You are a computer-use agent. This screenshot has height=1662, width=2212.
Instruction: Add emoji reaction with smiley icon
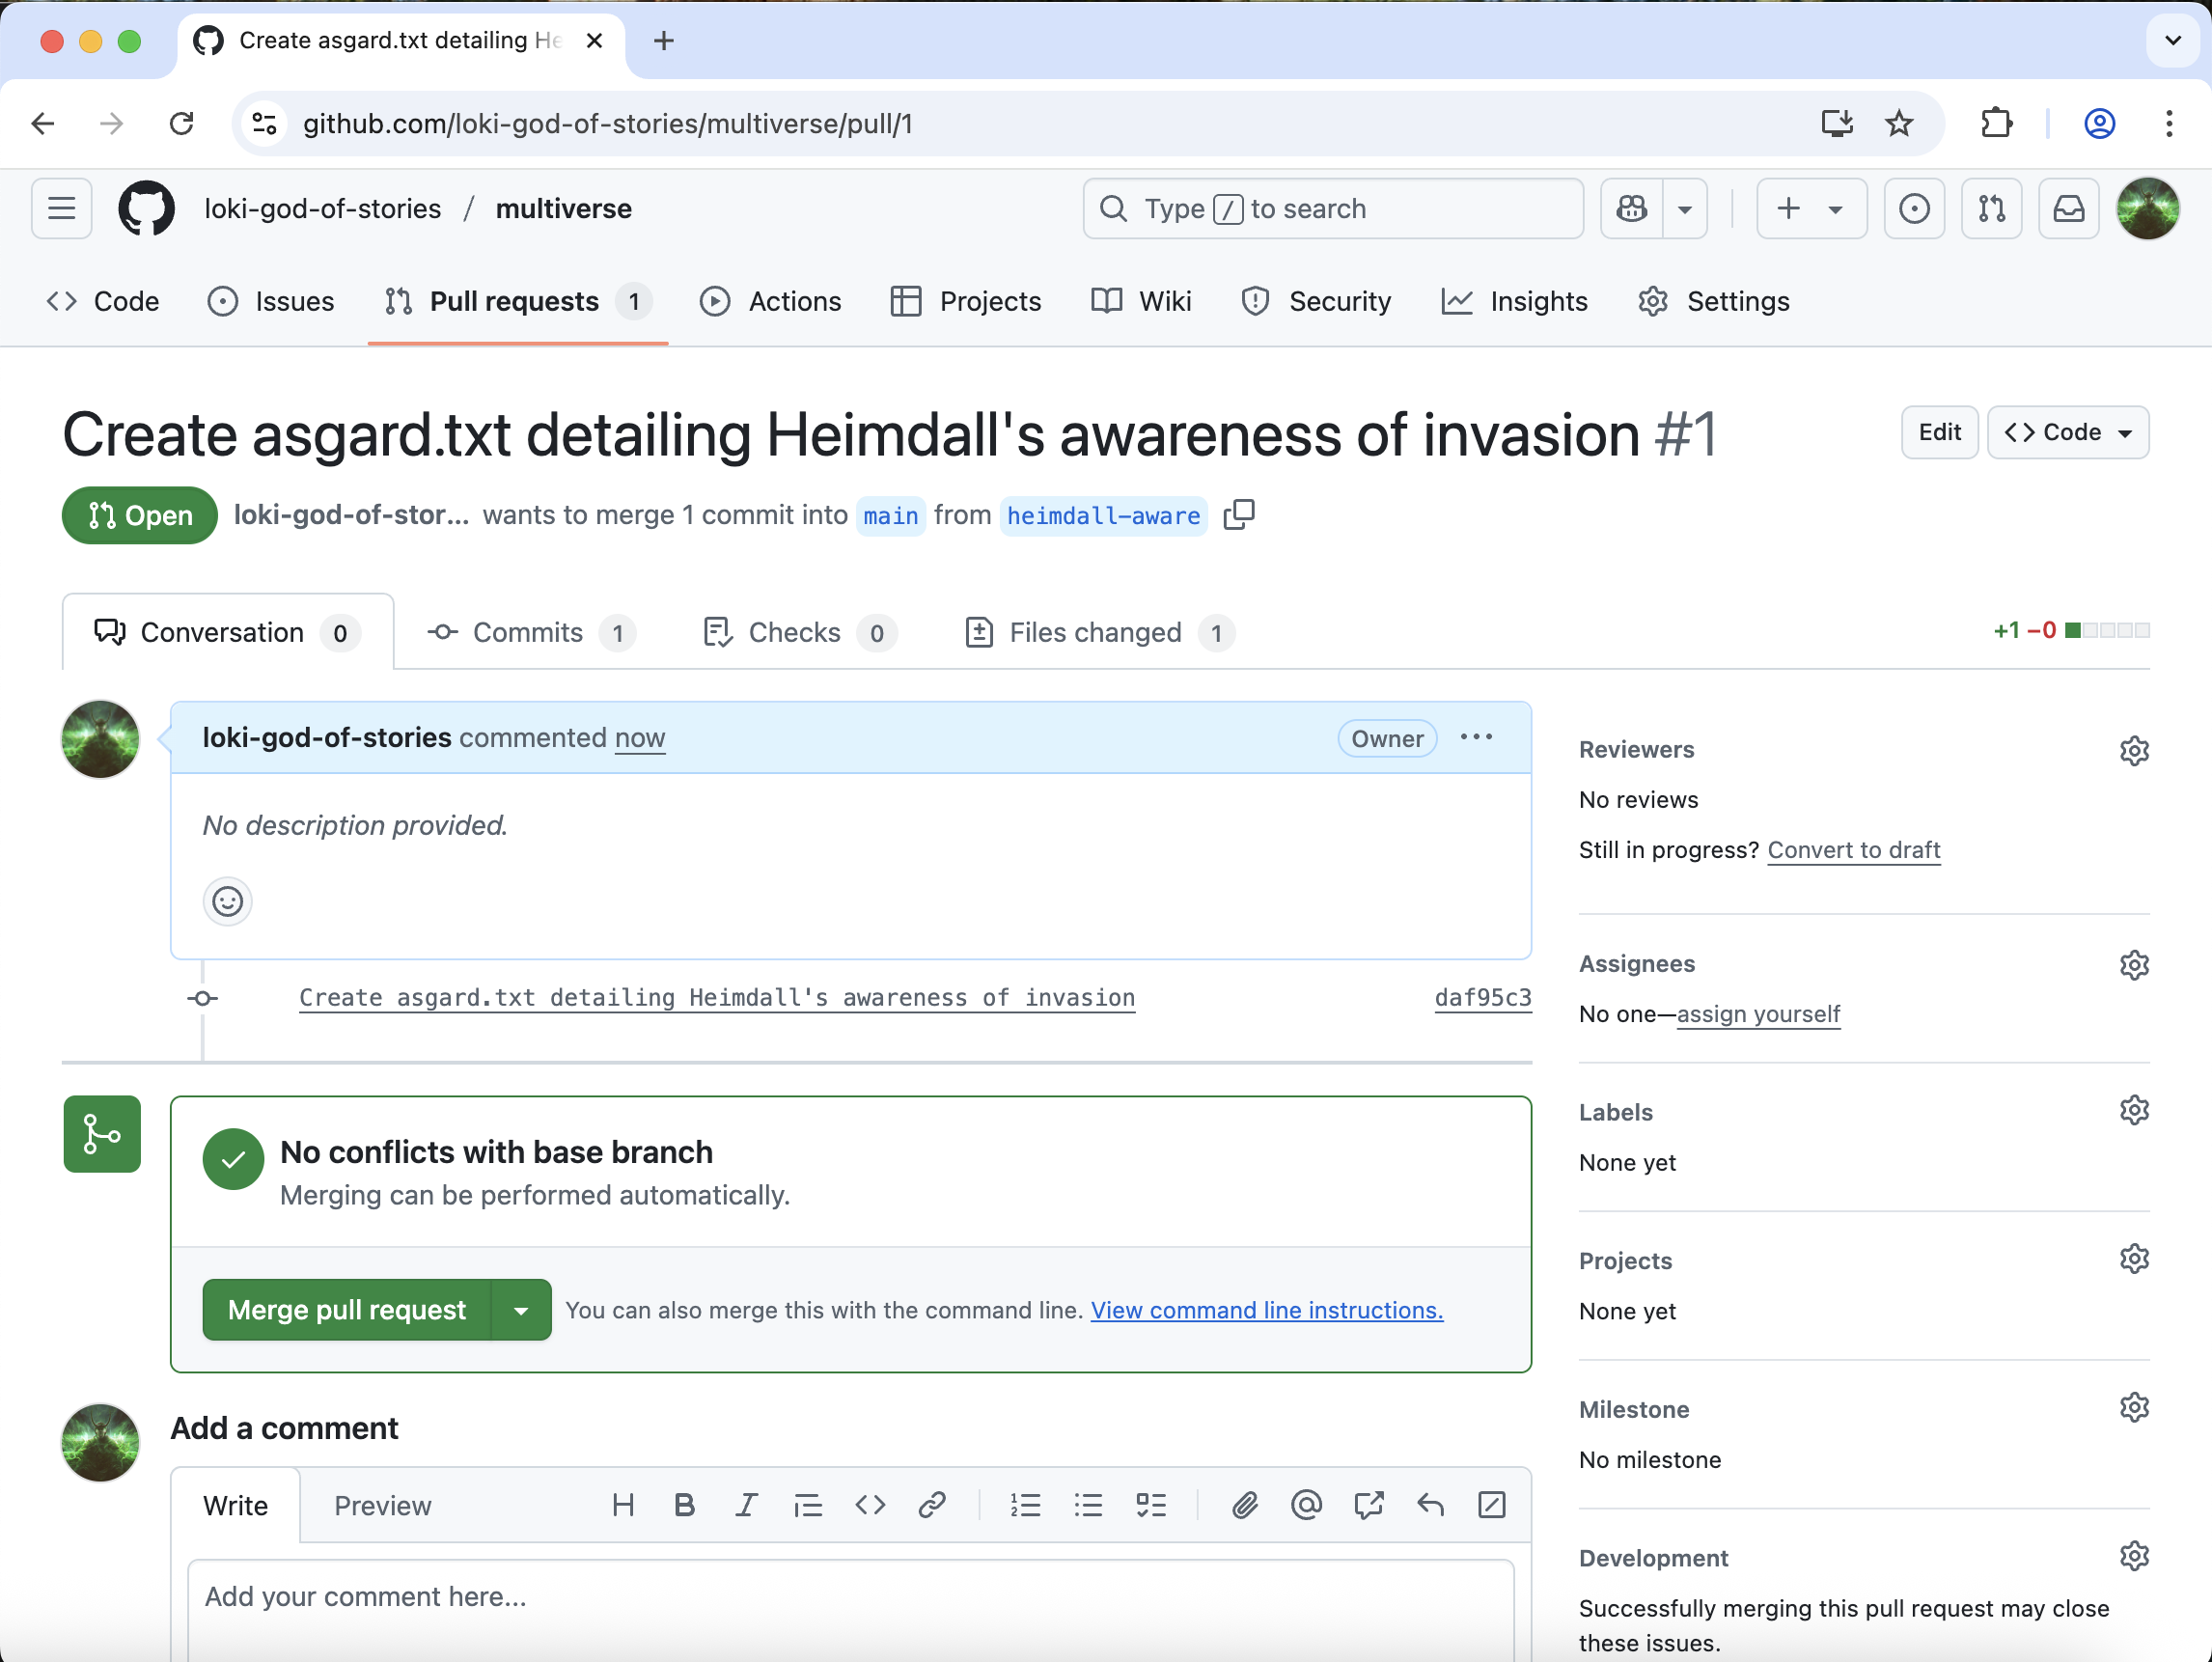[227, 901]
